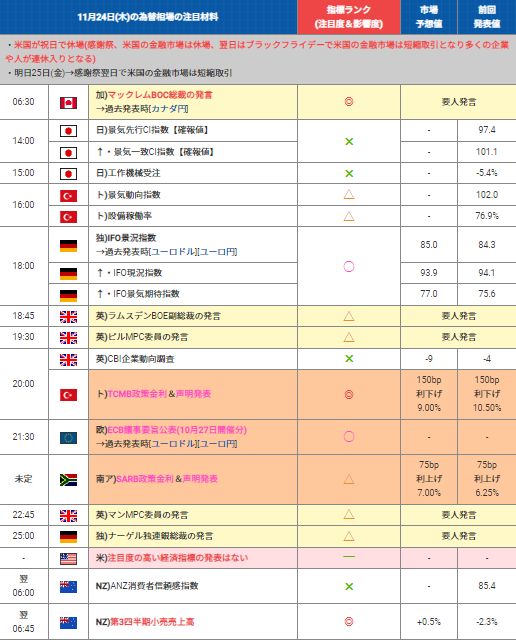
Task: Click the 市場予想値 column header
Action: point(429,17)
